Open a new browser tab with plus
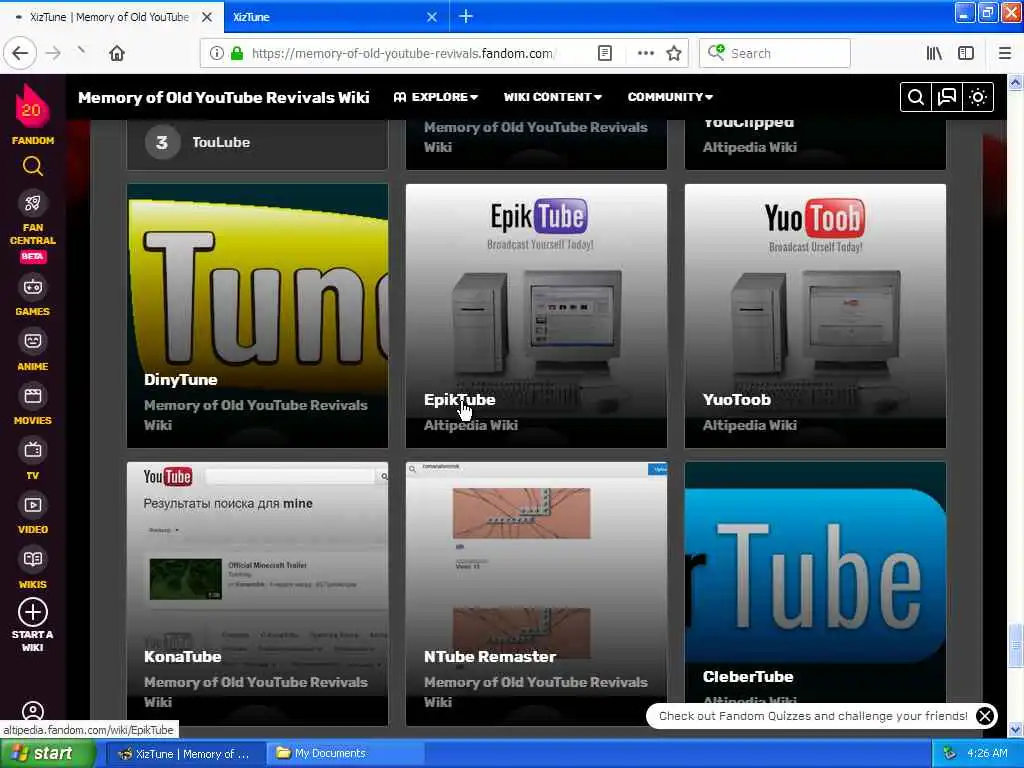1024x768 pixels. 466,16
